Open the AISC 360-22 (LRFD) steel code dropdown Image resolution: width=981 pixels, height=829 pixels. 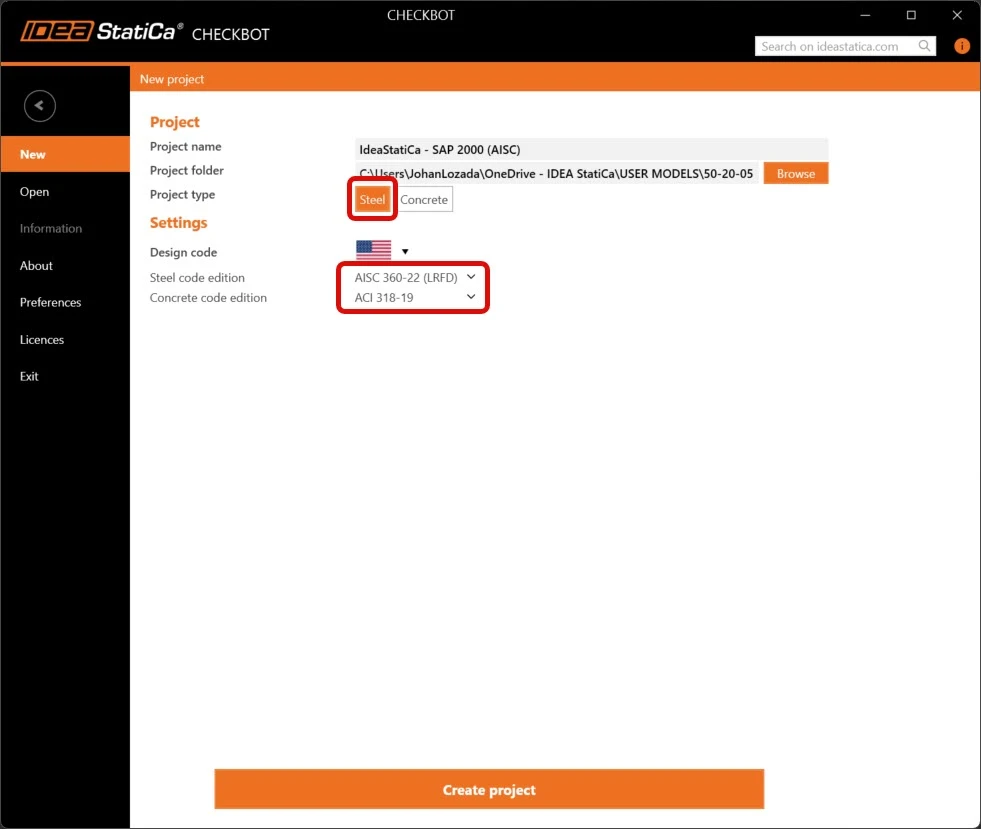point(414,277)
